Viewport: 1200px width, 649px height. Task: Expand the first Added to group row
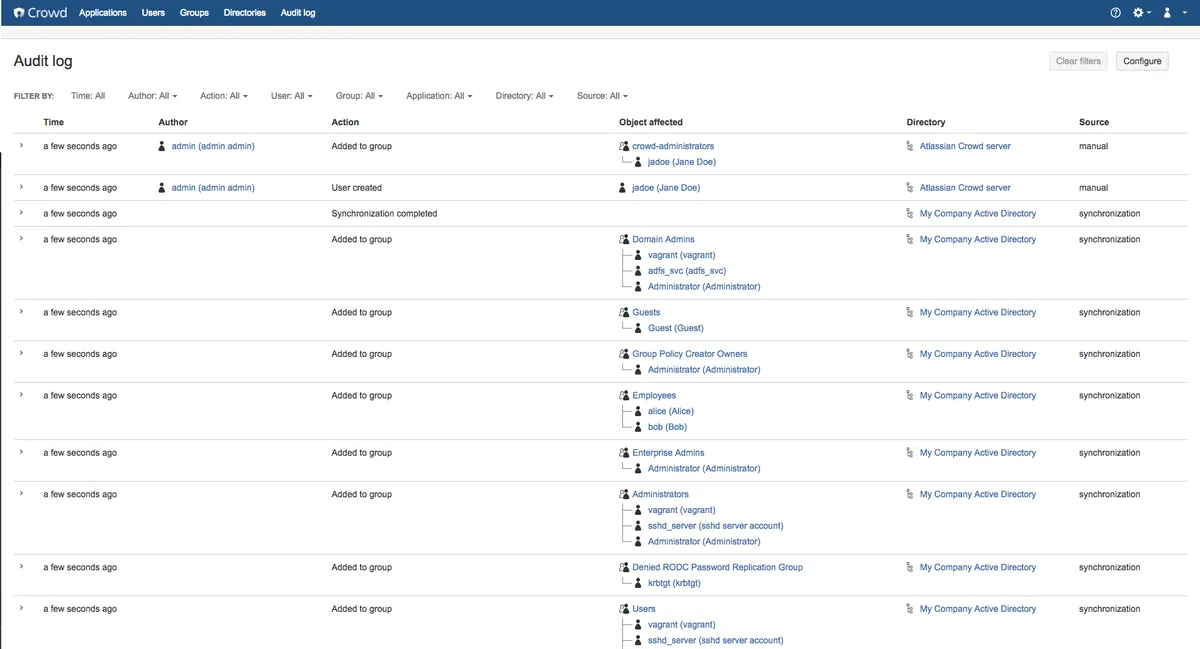(21, 146)
